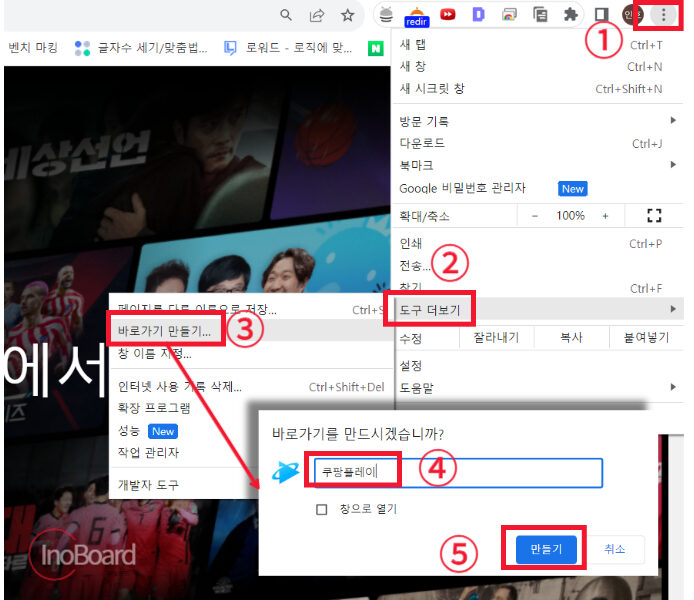Click the rainbow window extension icon
Image resolution: width=694 pixels, height=600 pixels.
(x=509, y=15)
